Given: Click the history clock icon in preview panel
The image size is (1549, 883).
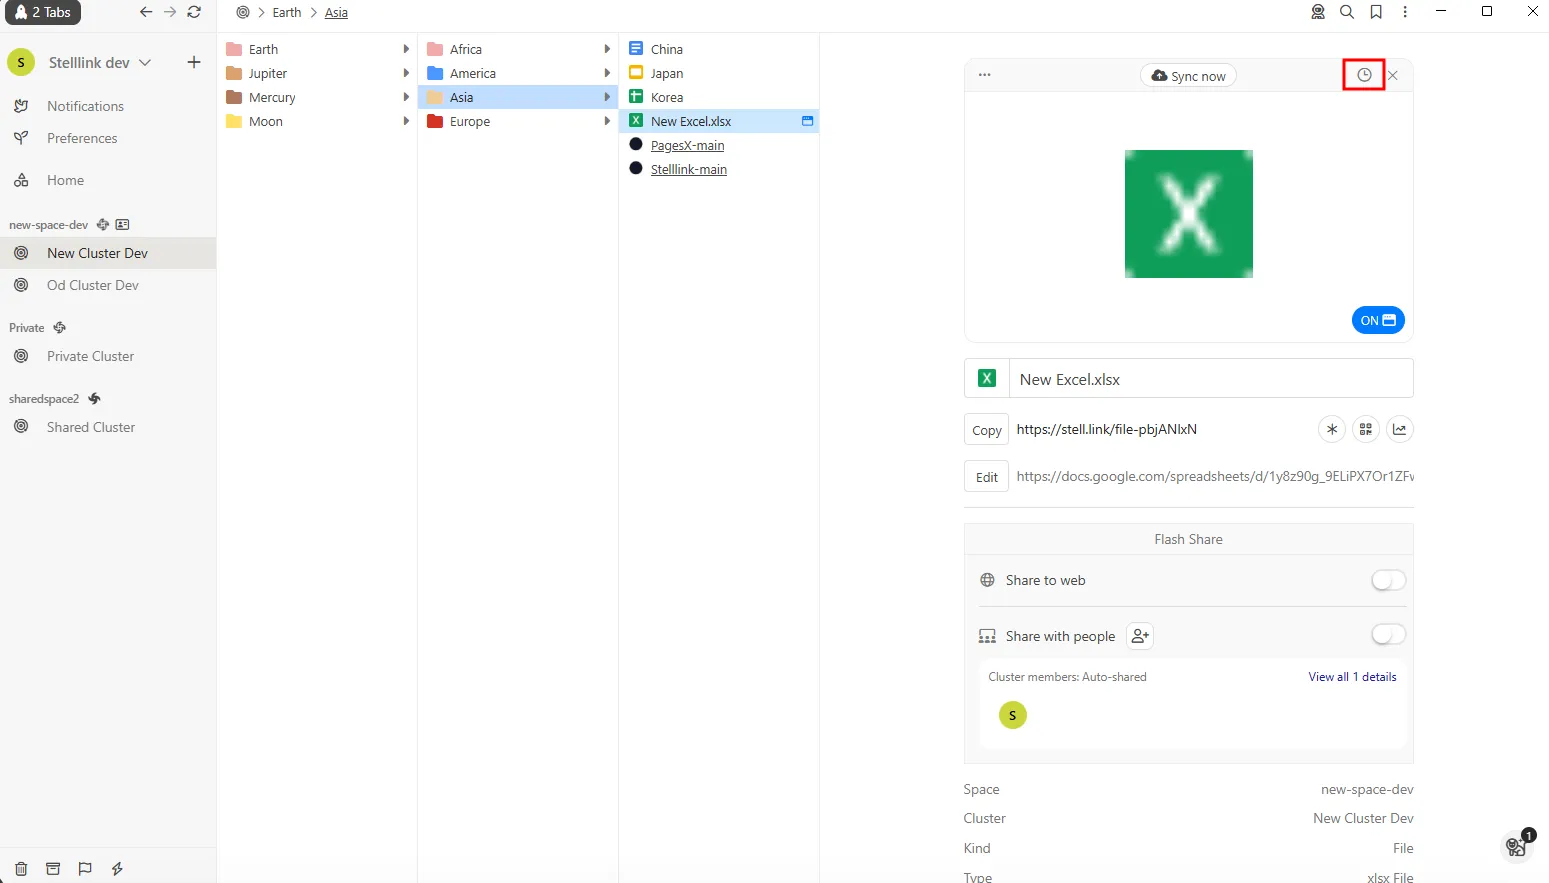Looking at the screenshot, I should (1363, 75).
